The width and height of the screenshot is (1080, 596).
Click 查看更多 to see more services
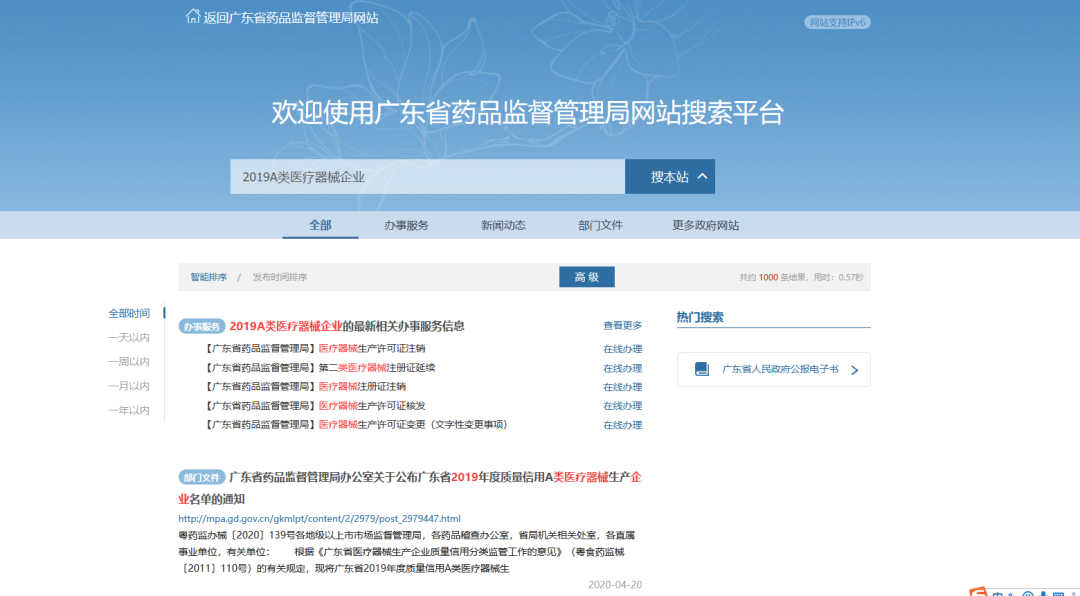coord(622,326)
